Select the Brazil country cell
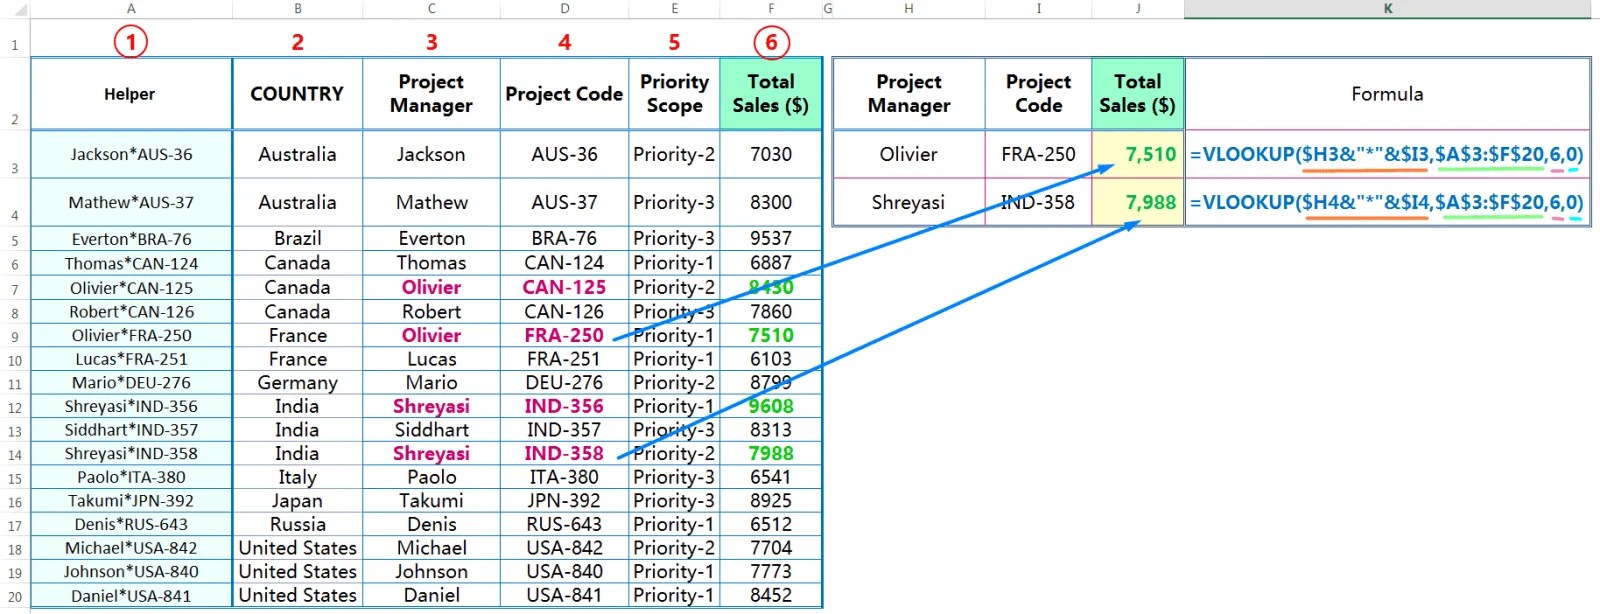Image resolution: width=1600 pixels, height=614 pixels. click(x=297, y=239)
